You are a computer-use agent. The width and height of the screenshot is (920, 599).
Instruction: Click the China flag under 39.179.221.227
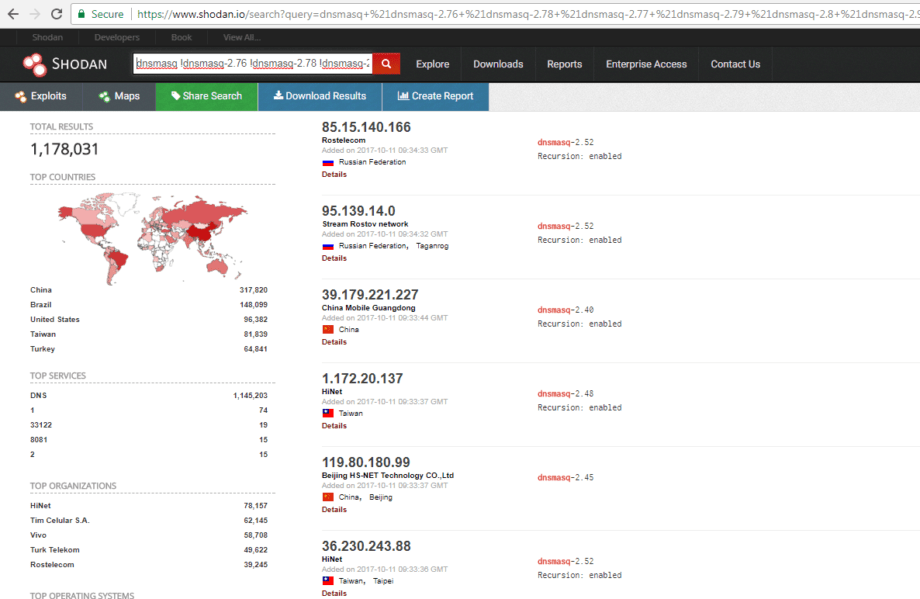coord(327,329)
